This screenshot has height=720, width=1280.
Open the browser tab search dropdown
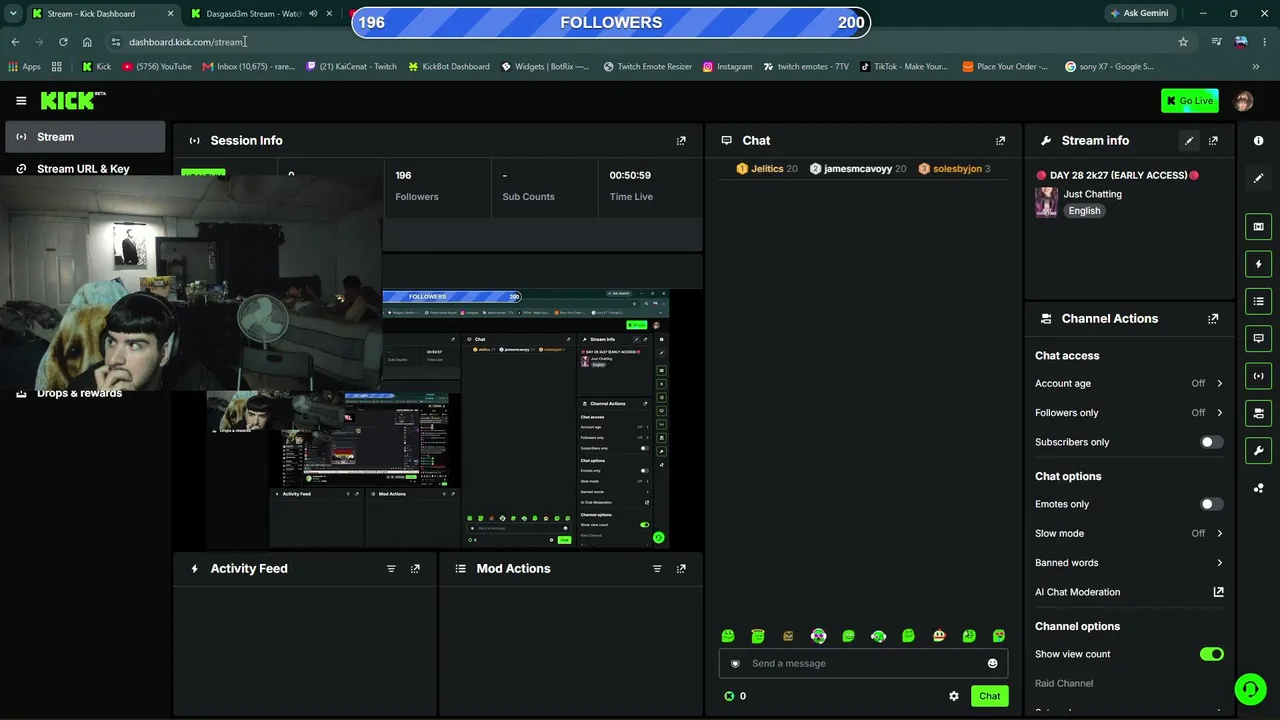[x=13, y=14]
